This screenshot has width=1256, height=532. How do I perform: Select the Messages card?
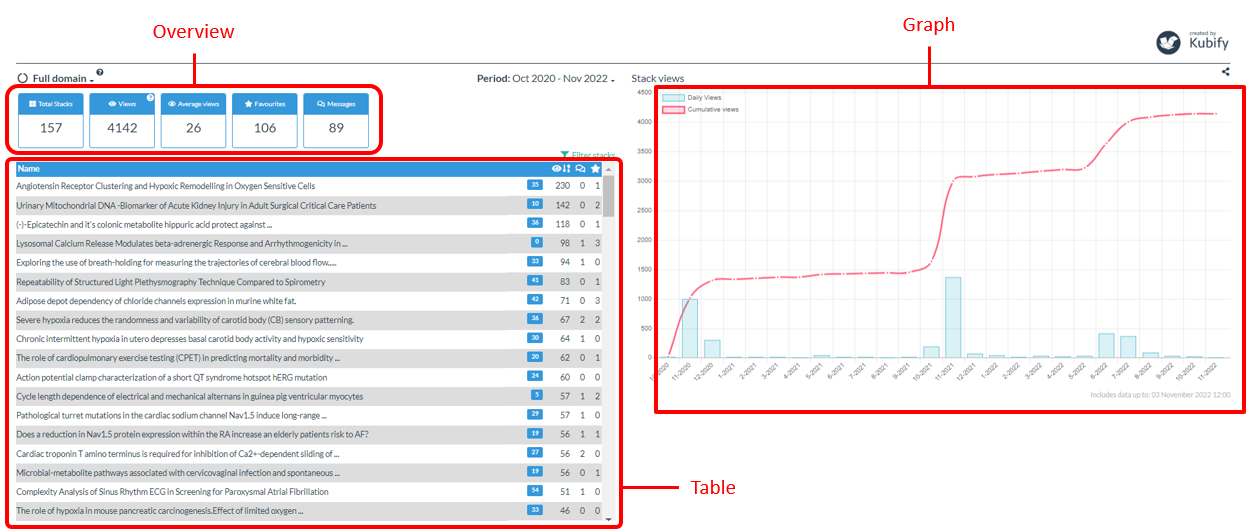click(336, 121)
